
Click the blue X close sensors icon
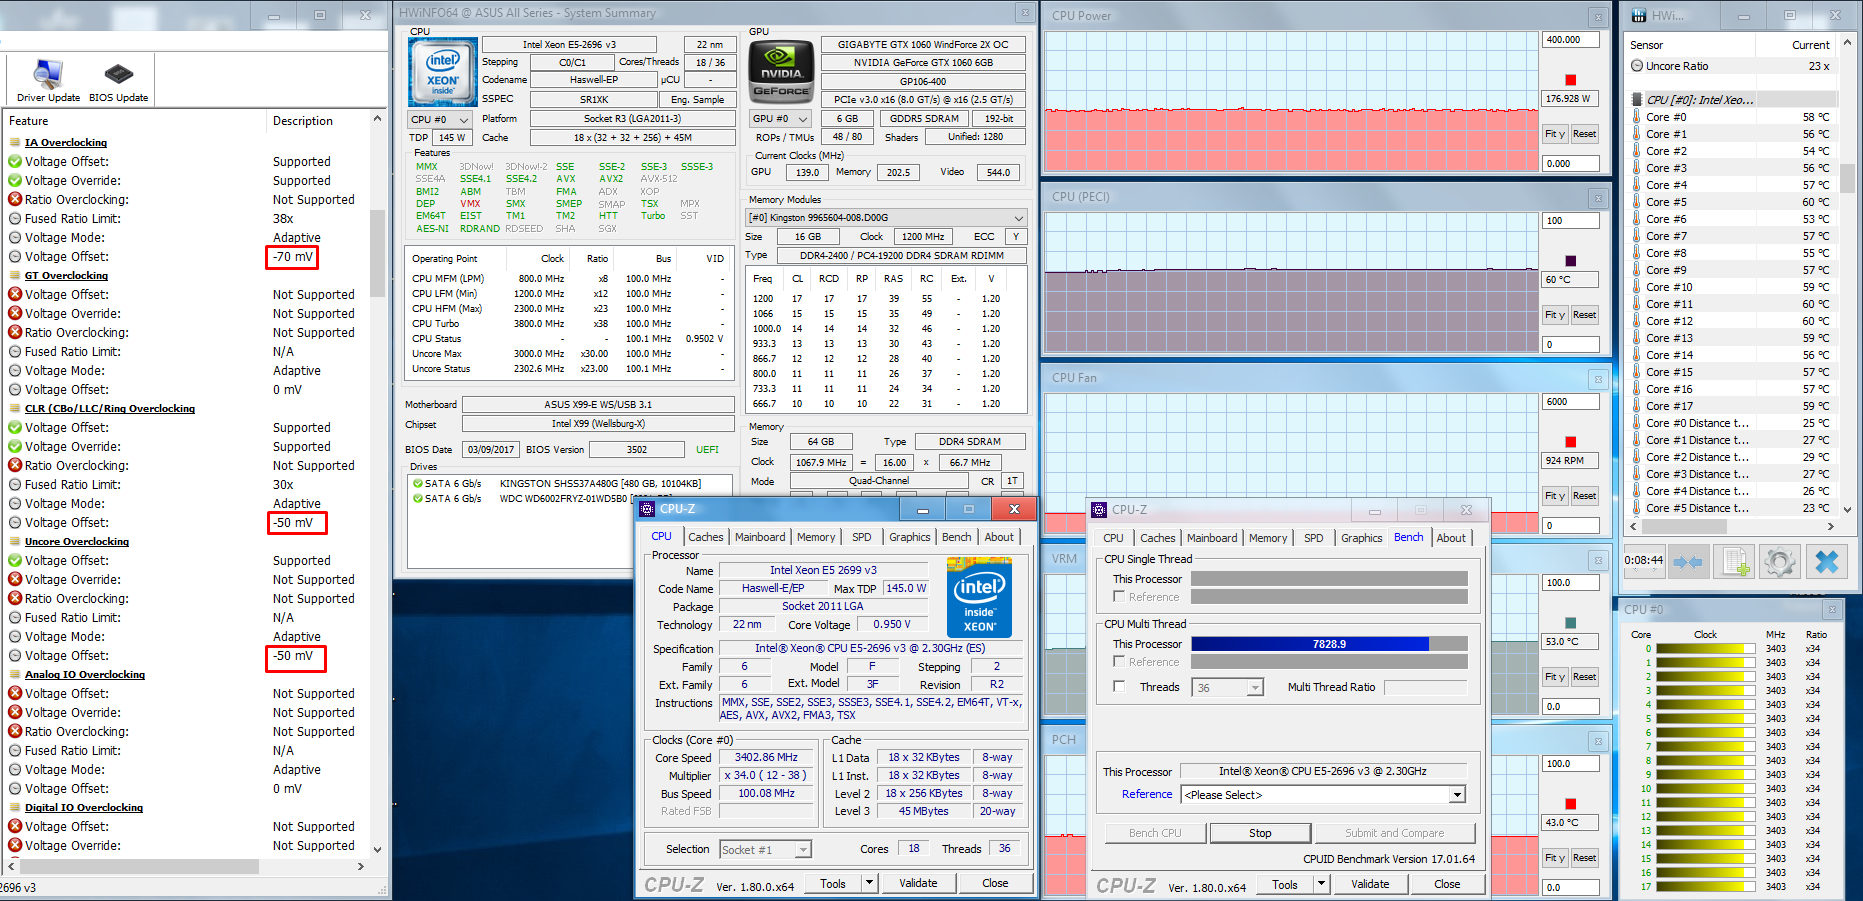[1826, 562]
